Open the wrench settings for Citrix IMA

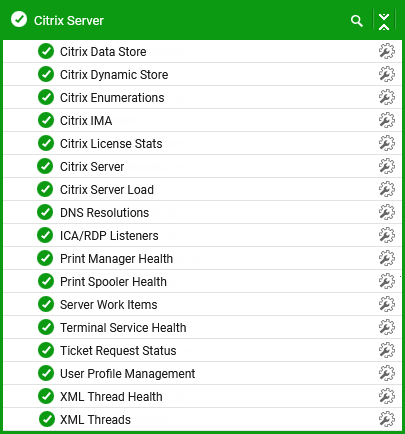[x=387, y=120]
